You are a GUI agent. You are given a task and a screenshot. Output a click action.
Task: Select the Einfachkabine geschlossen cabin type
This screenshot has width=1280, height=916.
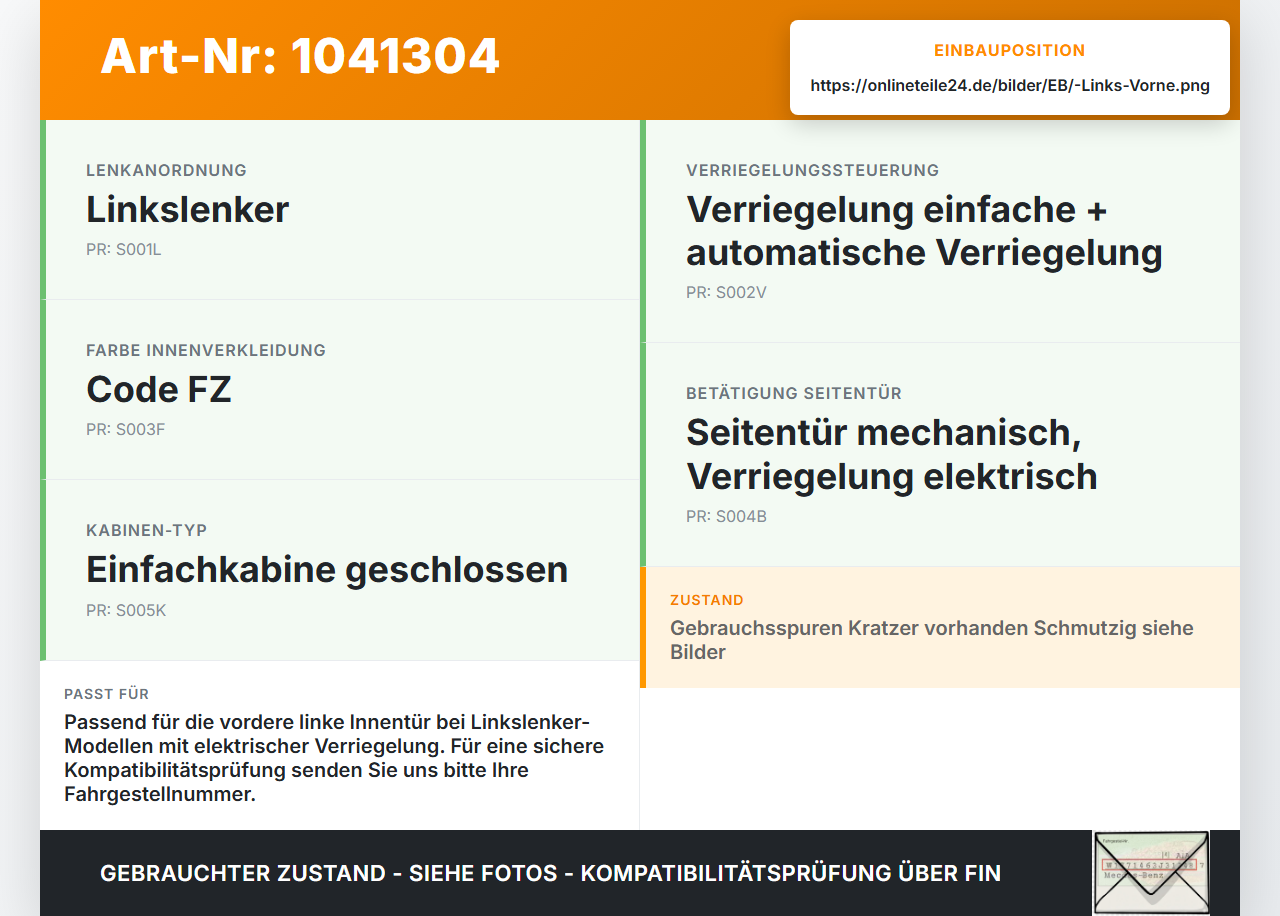pyautogui.click(x=327, y=570)
